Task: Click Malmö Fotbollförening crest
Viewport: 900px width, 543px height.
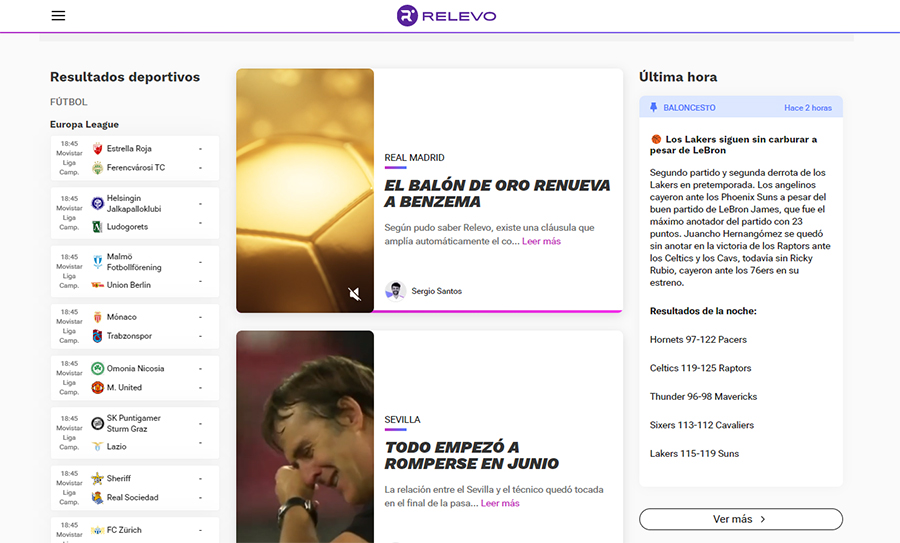Action: point(98,262)
